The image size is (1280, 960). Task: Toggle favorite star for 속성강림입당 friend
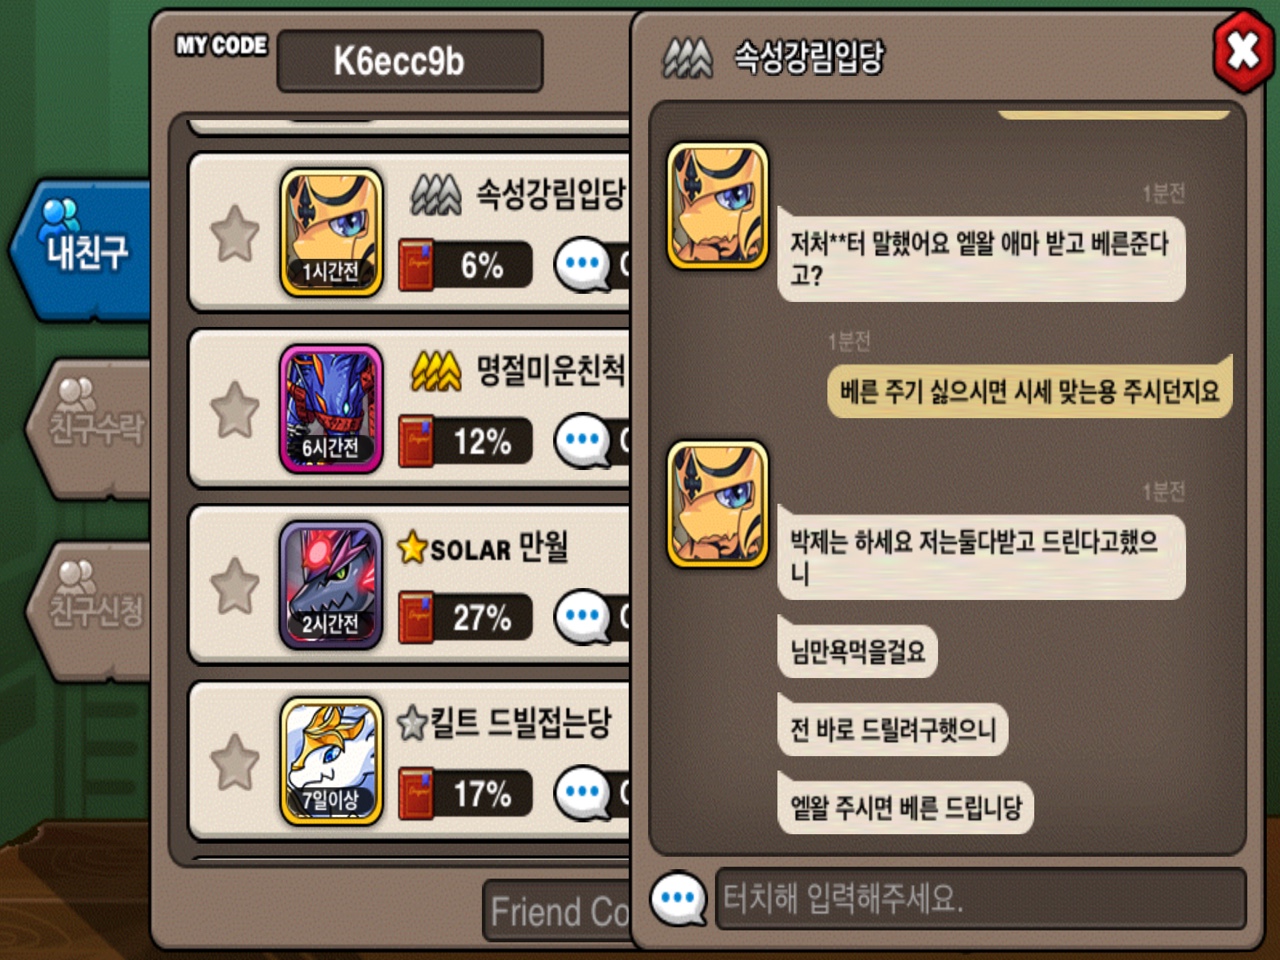[x=235, y=233]
